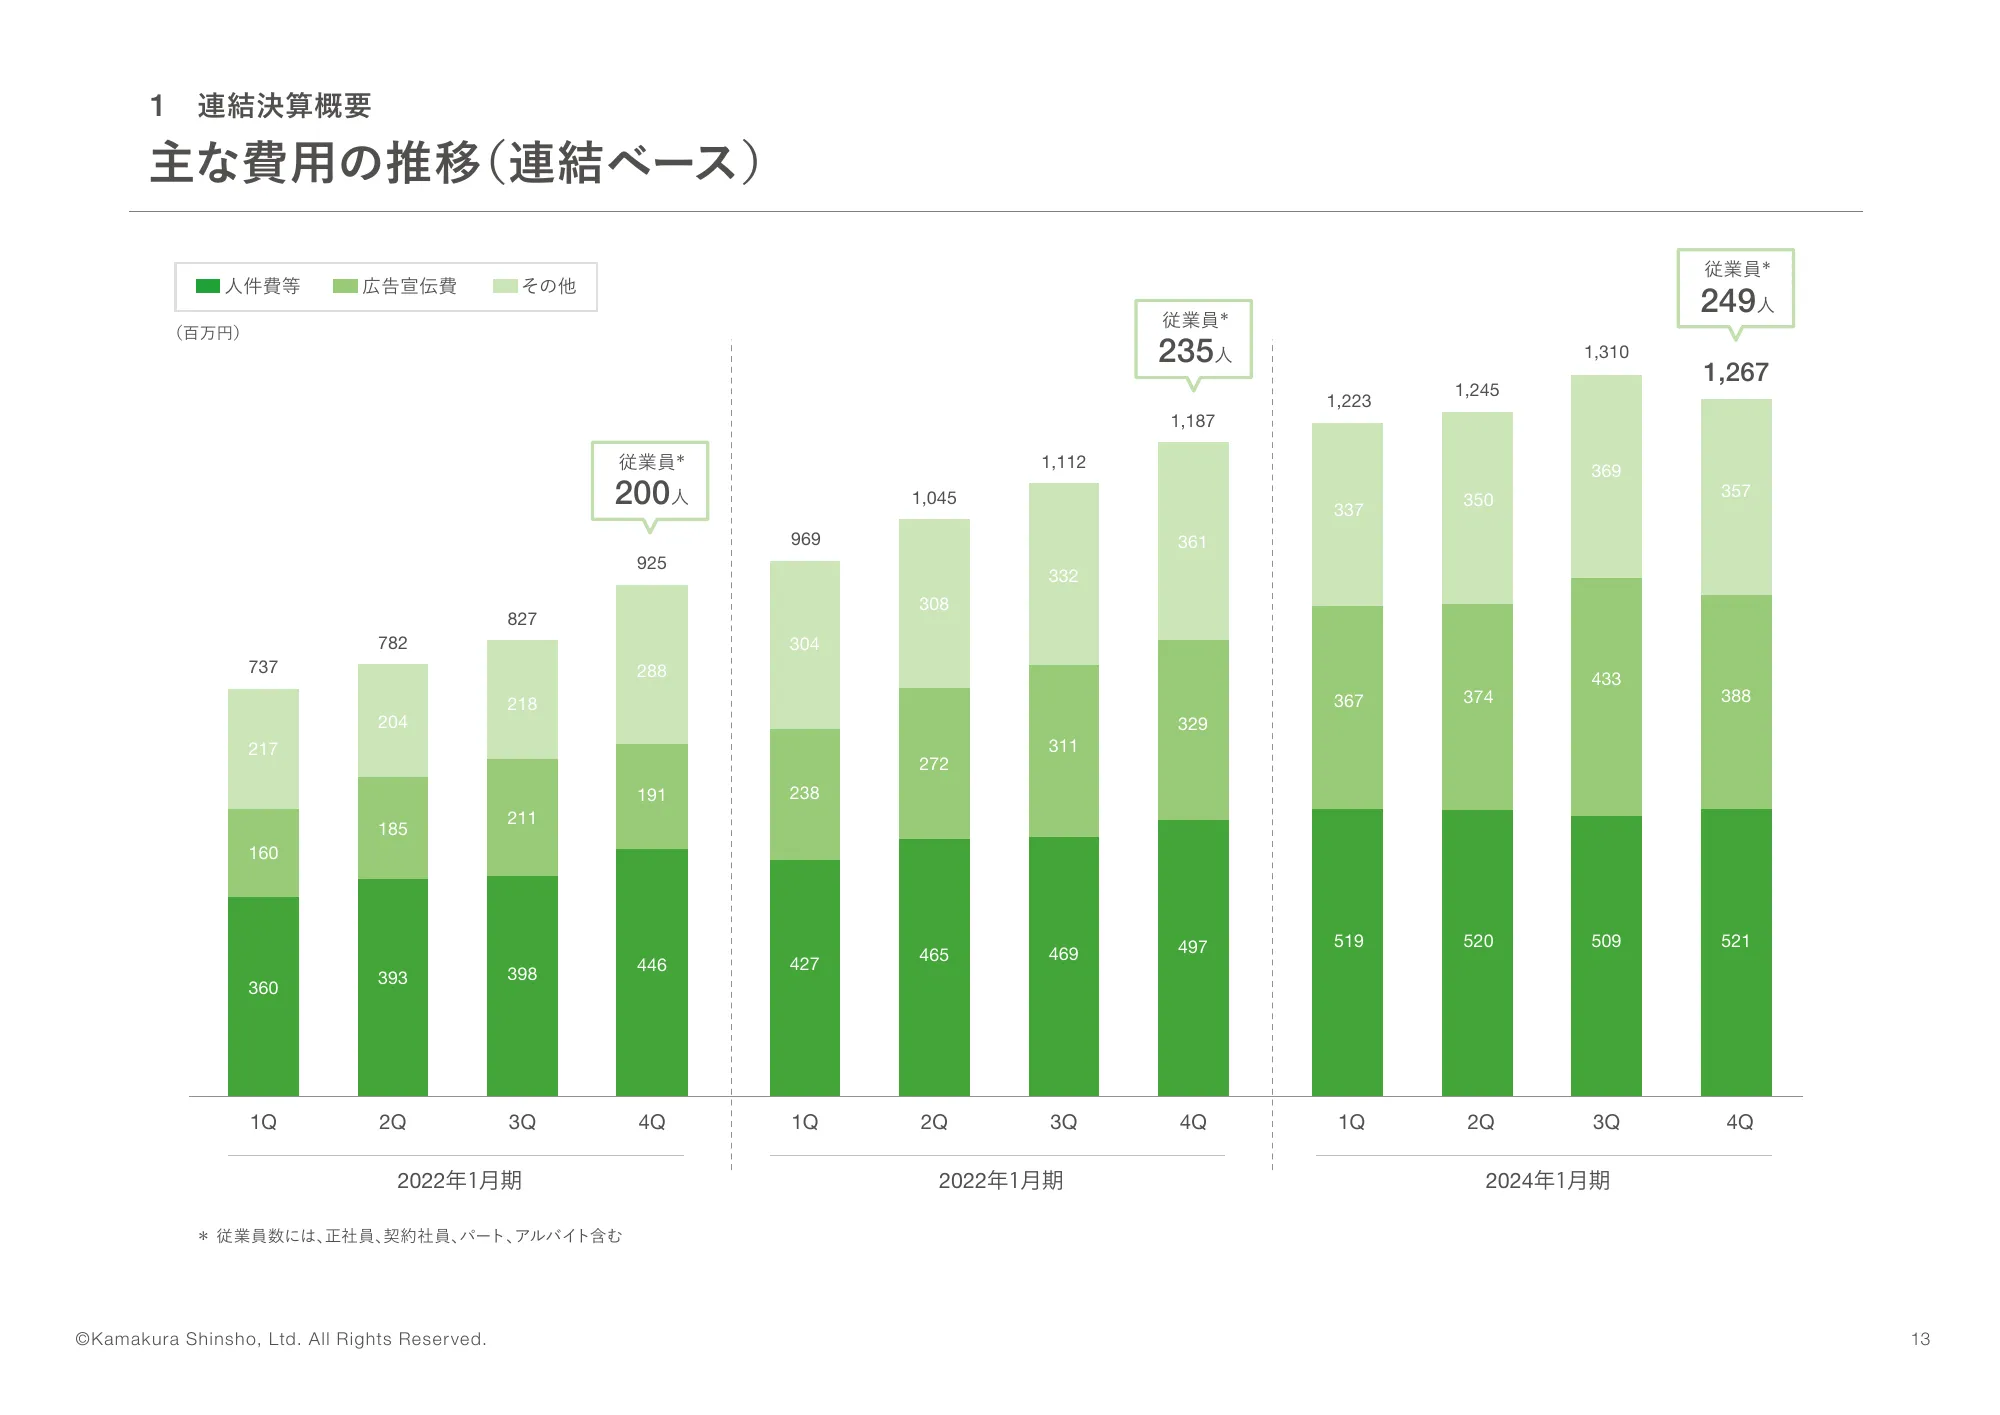This screenshot has width=2000, height=1415.
Task: Click the advertising segment labeled 329
Action: tap(1193, 730)
